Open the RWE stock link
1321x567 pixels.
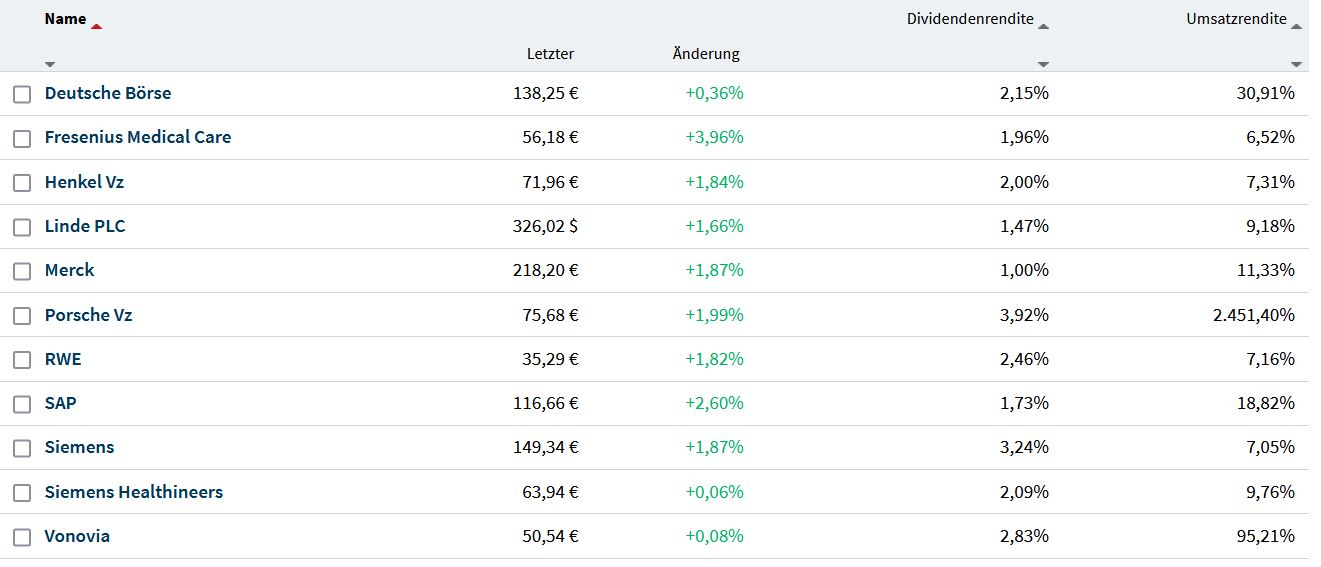(63, 359)
